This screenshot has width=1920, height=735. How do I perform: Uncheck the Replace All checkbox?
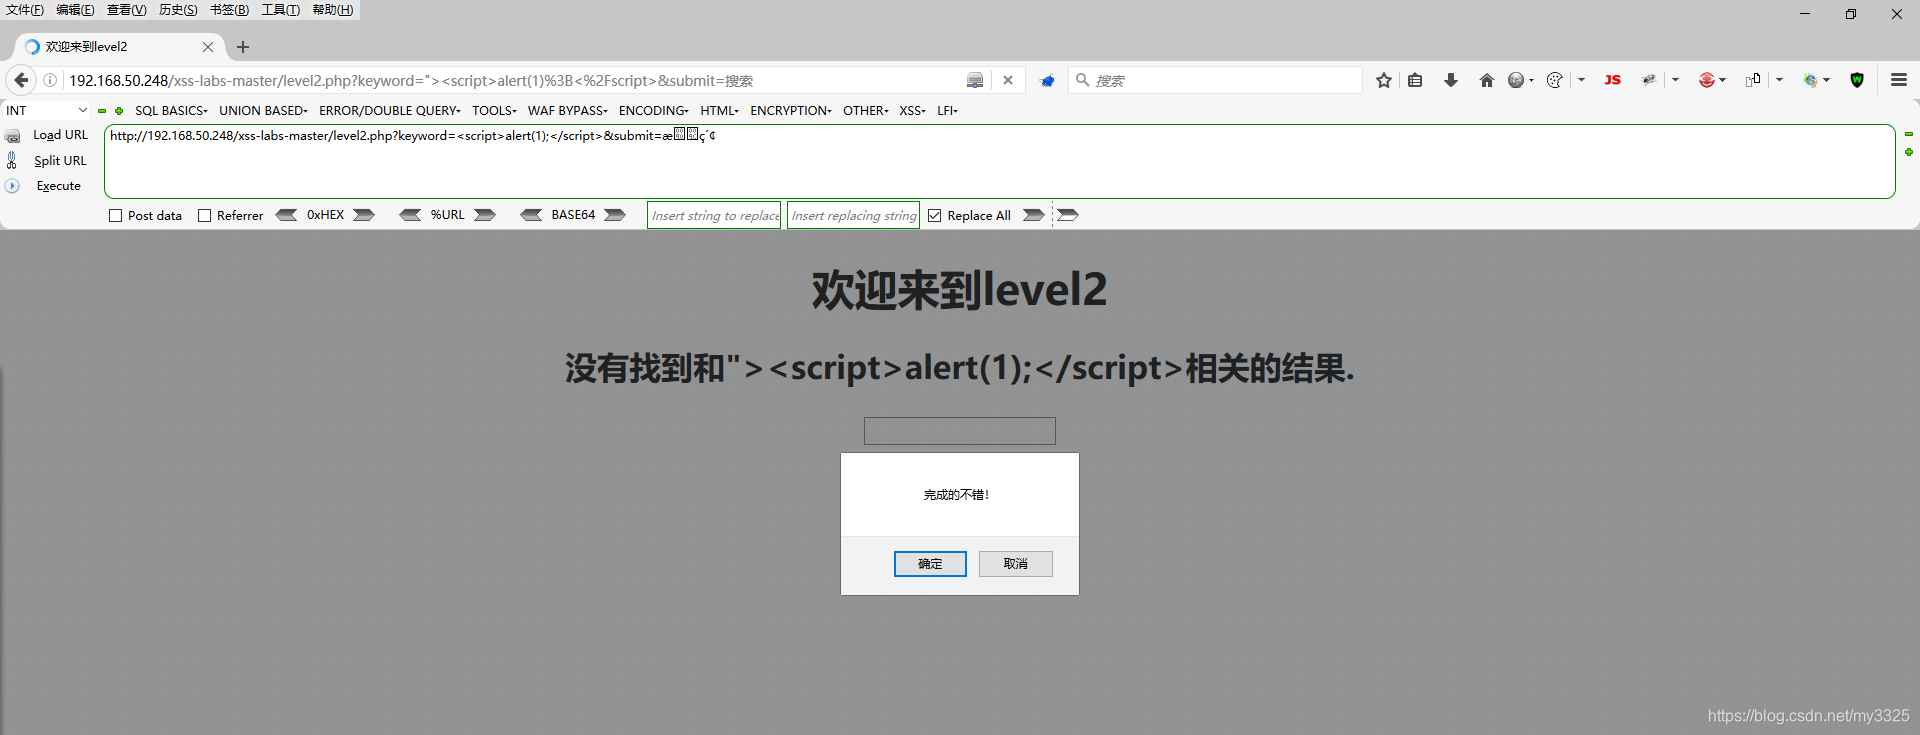coord(934,216)
